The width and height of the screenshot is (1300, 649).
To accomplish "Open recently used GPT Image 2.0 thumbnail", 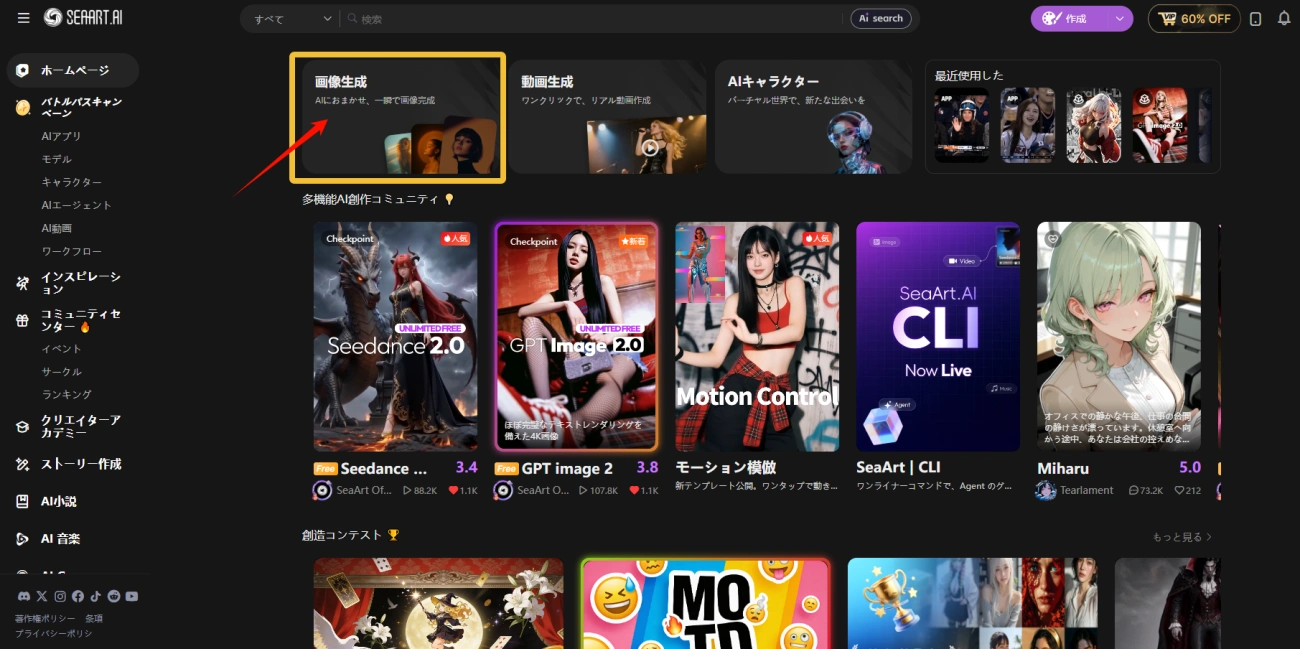I will [x=1160, y=126].
